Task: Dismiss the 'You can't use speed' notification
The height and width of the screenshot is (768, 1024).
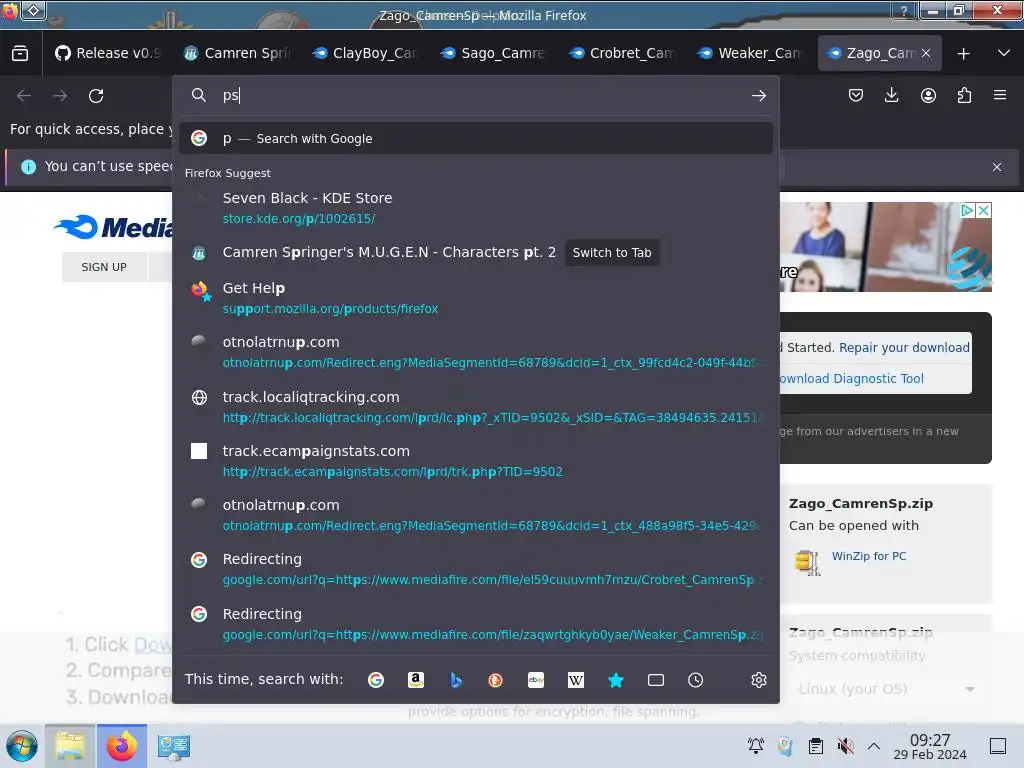Action: pyautogui.click(x=997, y=167)
